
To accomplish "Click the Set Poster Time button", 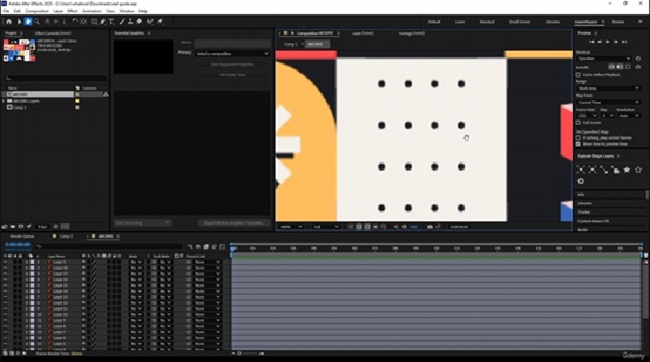I will point(232,75).
